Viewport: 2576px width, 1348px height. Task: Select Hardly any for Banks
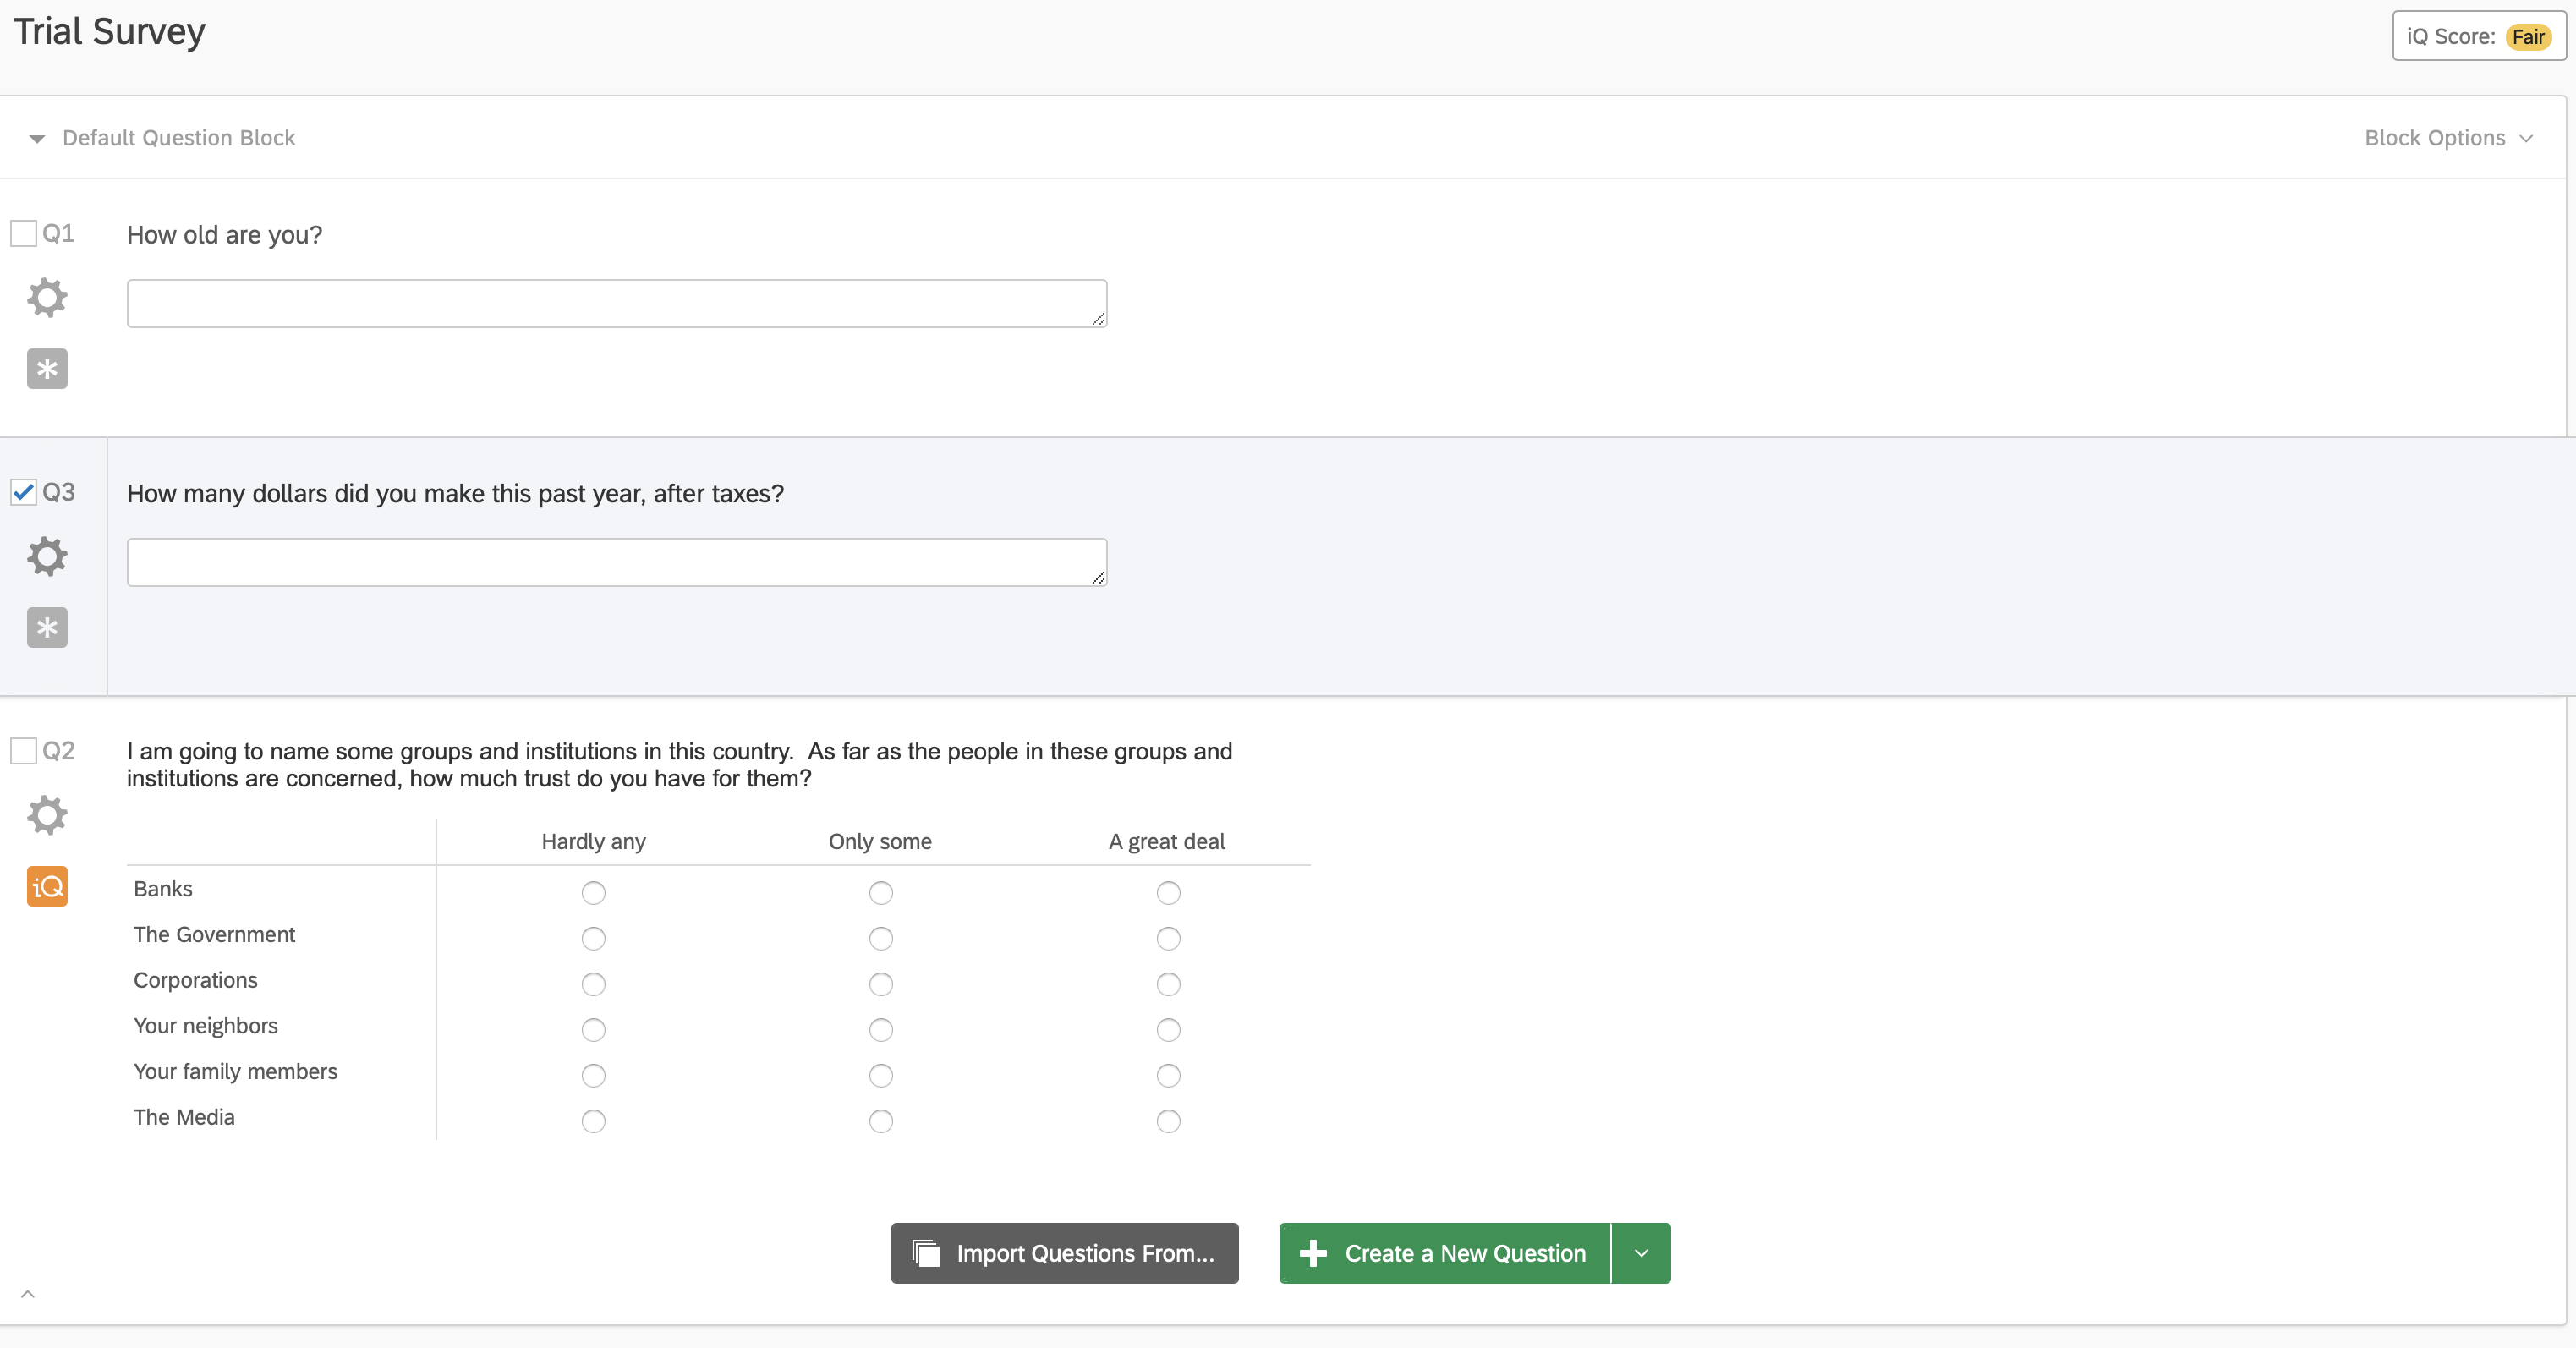click(x=593, y=892)
